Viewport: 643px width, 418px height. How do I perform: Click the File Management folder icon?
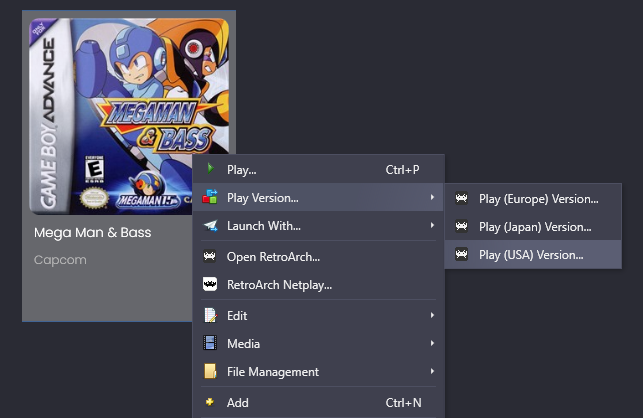click(210, 371)
